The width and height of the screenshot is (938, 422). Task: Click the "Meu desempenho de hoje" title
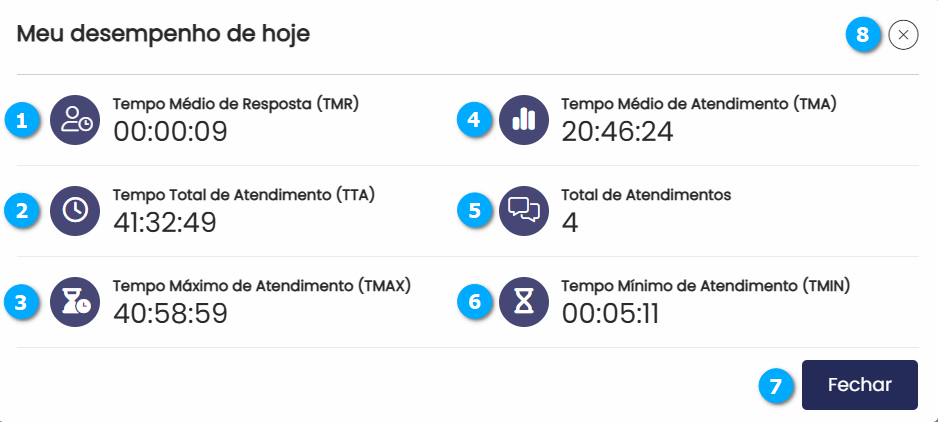pos(163,34)
